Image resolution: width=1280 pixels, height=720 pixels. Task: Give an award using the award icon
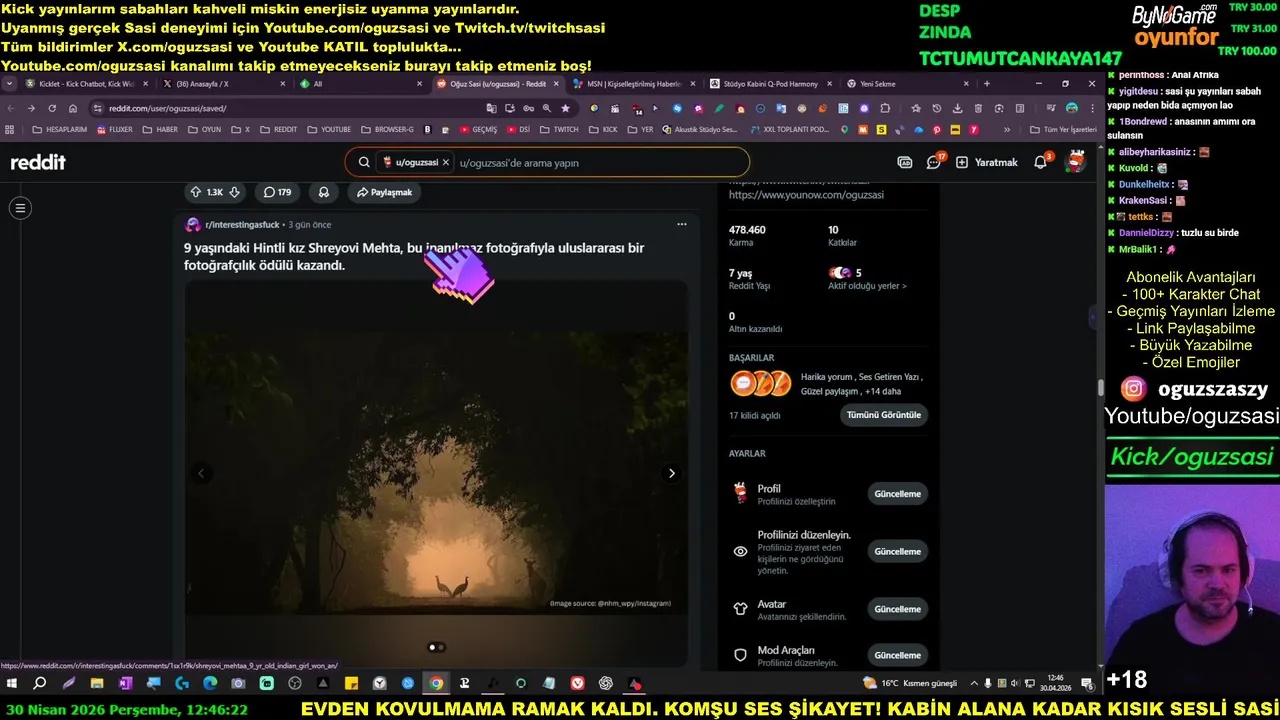click(x=324, y=192)
